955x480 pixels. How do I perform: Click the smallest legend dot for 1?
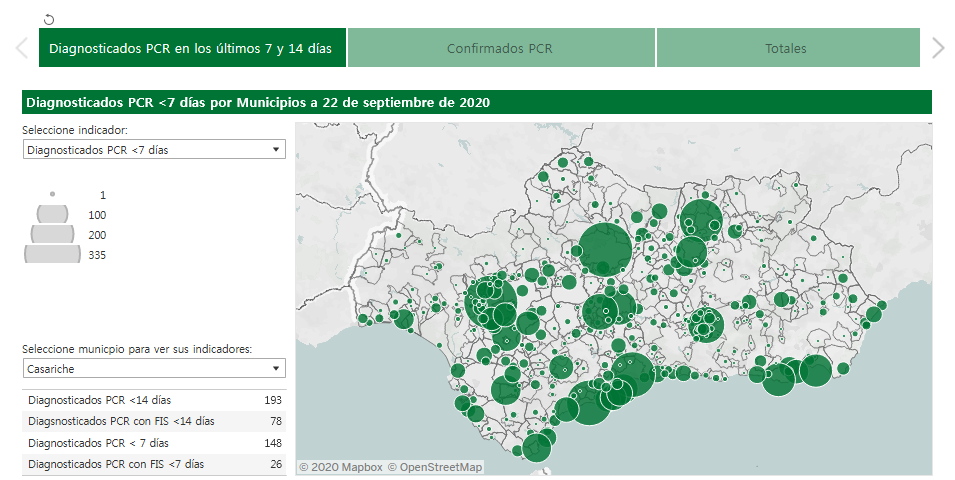click(52, 194)
